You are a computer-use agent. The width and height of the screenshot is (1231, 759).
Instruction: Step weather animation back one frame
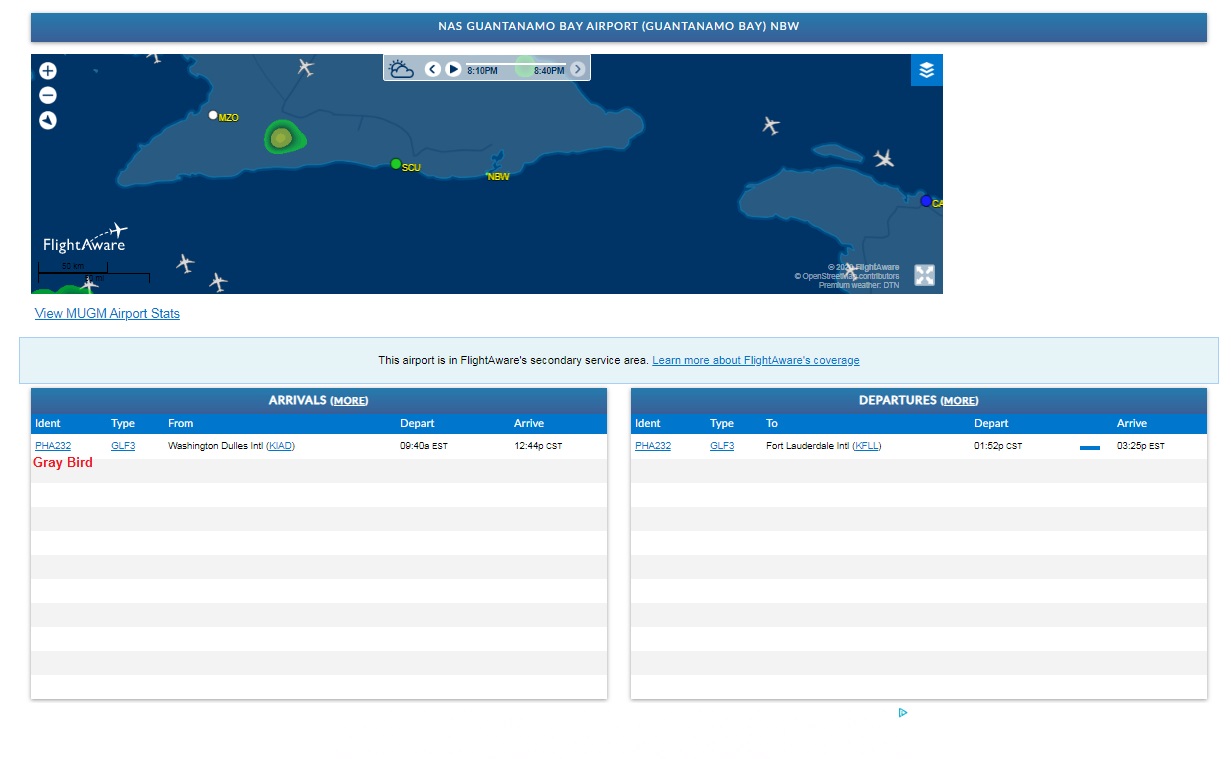point(433,69)
